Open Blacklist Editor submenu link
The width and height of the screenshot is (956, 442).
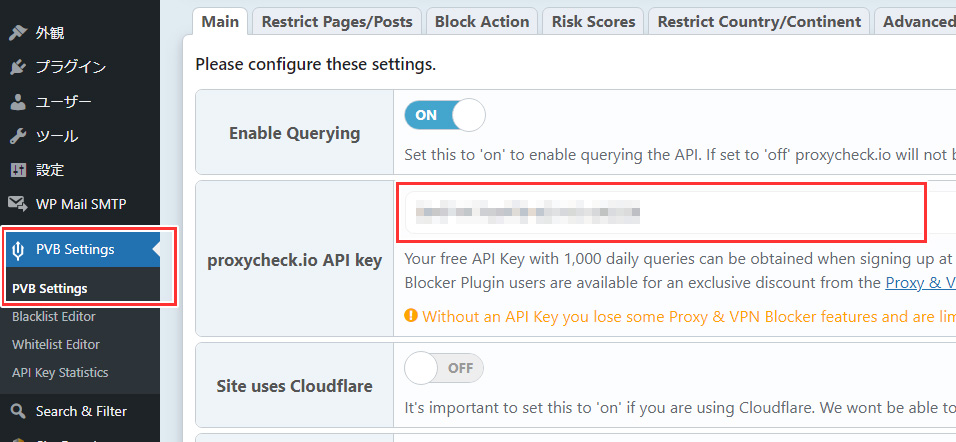[54, 316]
